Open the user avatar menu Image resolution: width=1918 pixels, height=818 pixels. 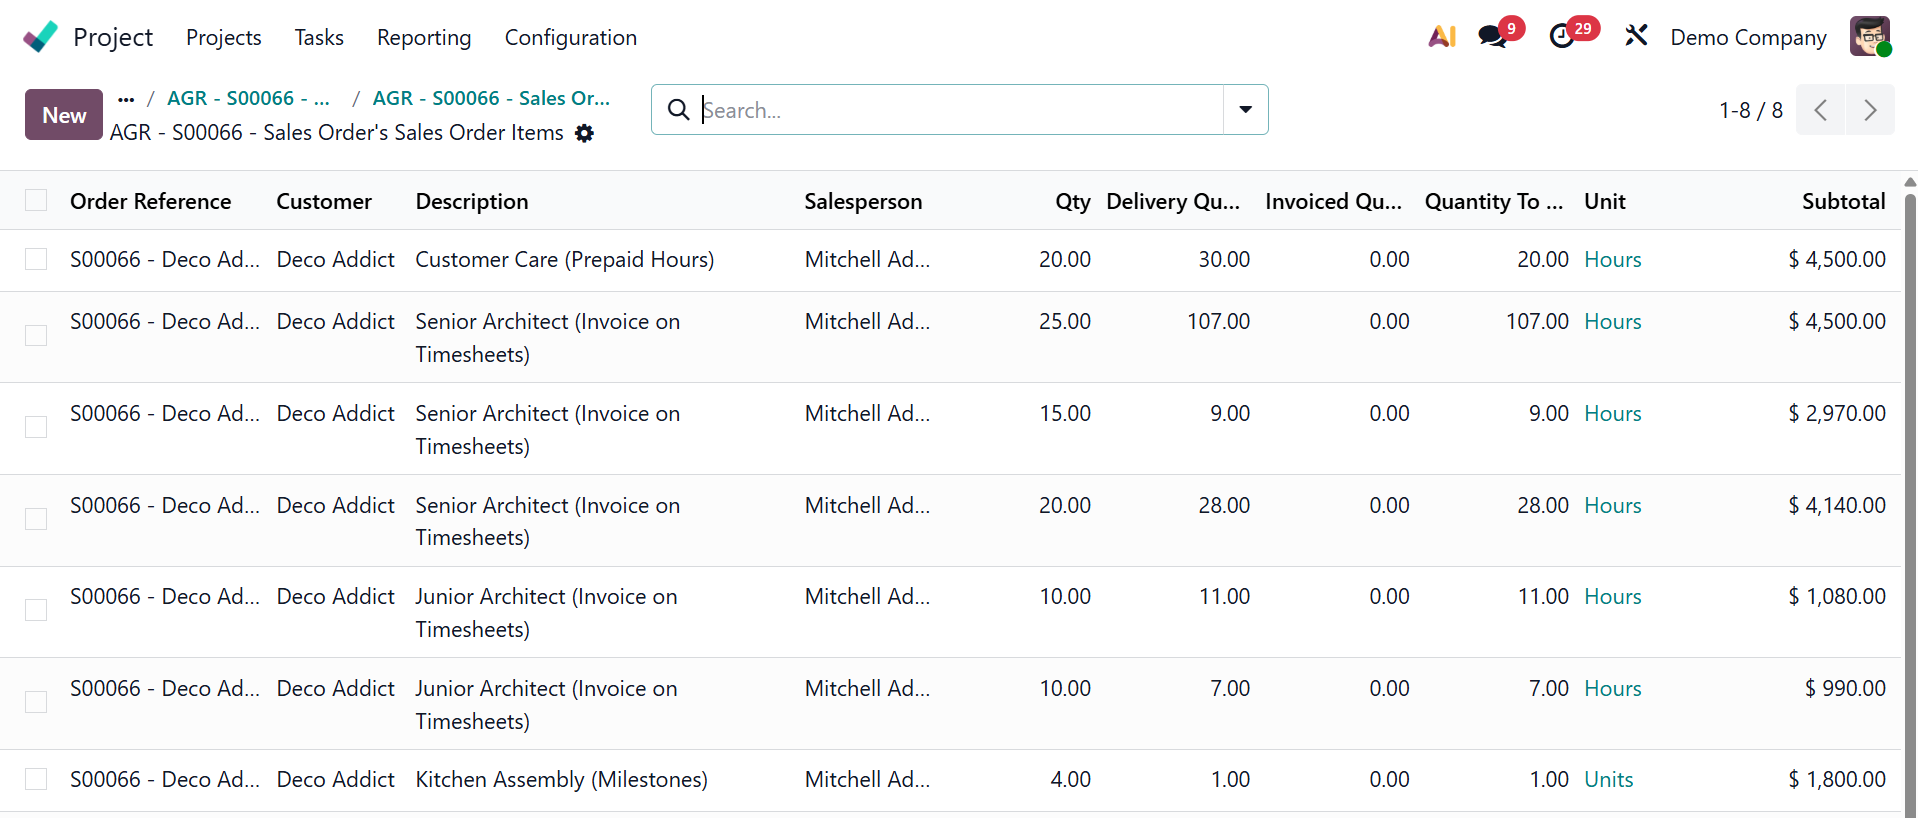1869,37
